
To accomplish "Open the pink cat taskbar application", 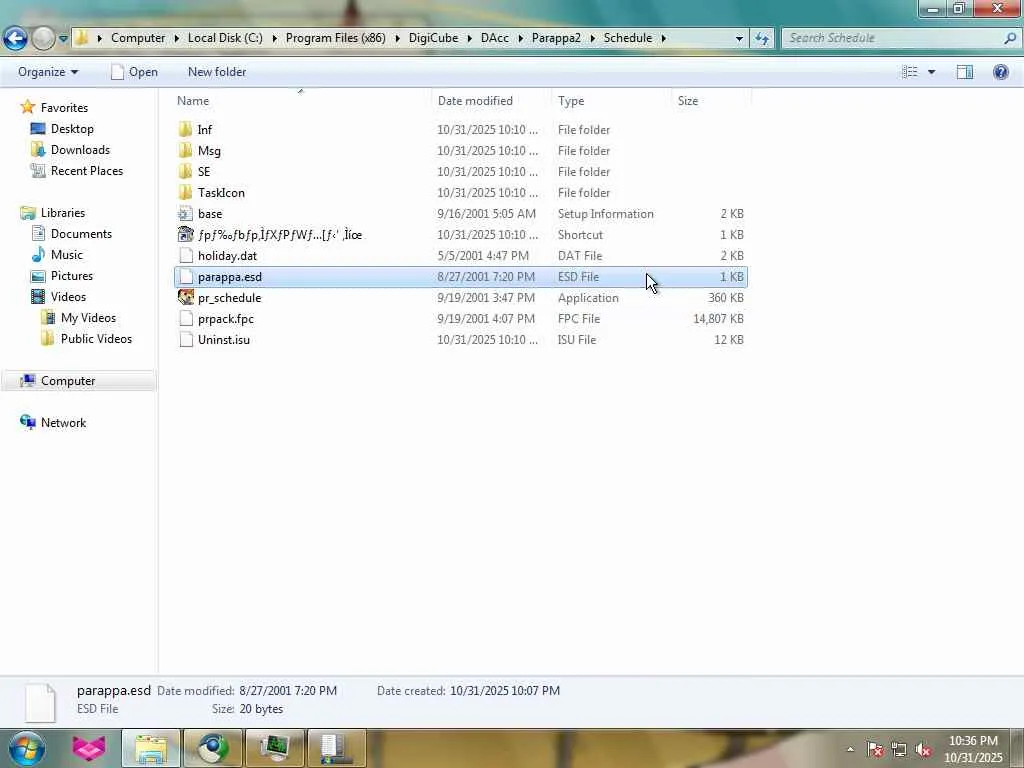I will [89, 748].
